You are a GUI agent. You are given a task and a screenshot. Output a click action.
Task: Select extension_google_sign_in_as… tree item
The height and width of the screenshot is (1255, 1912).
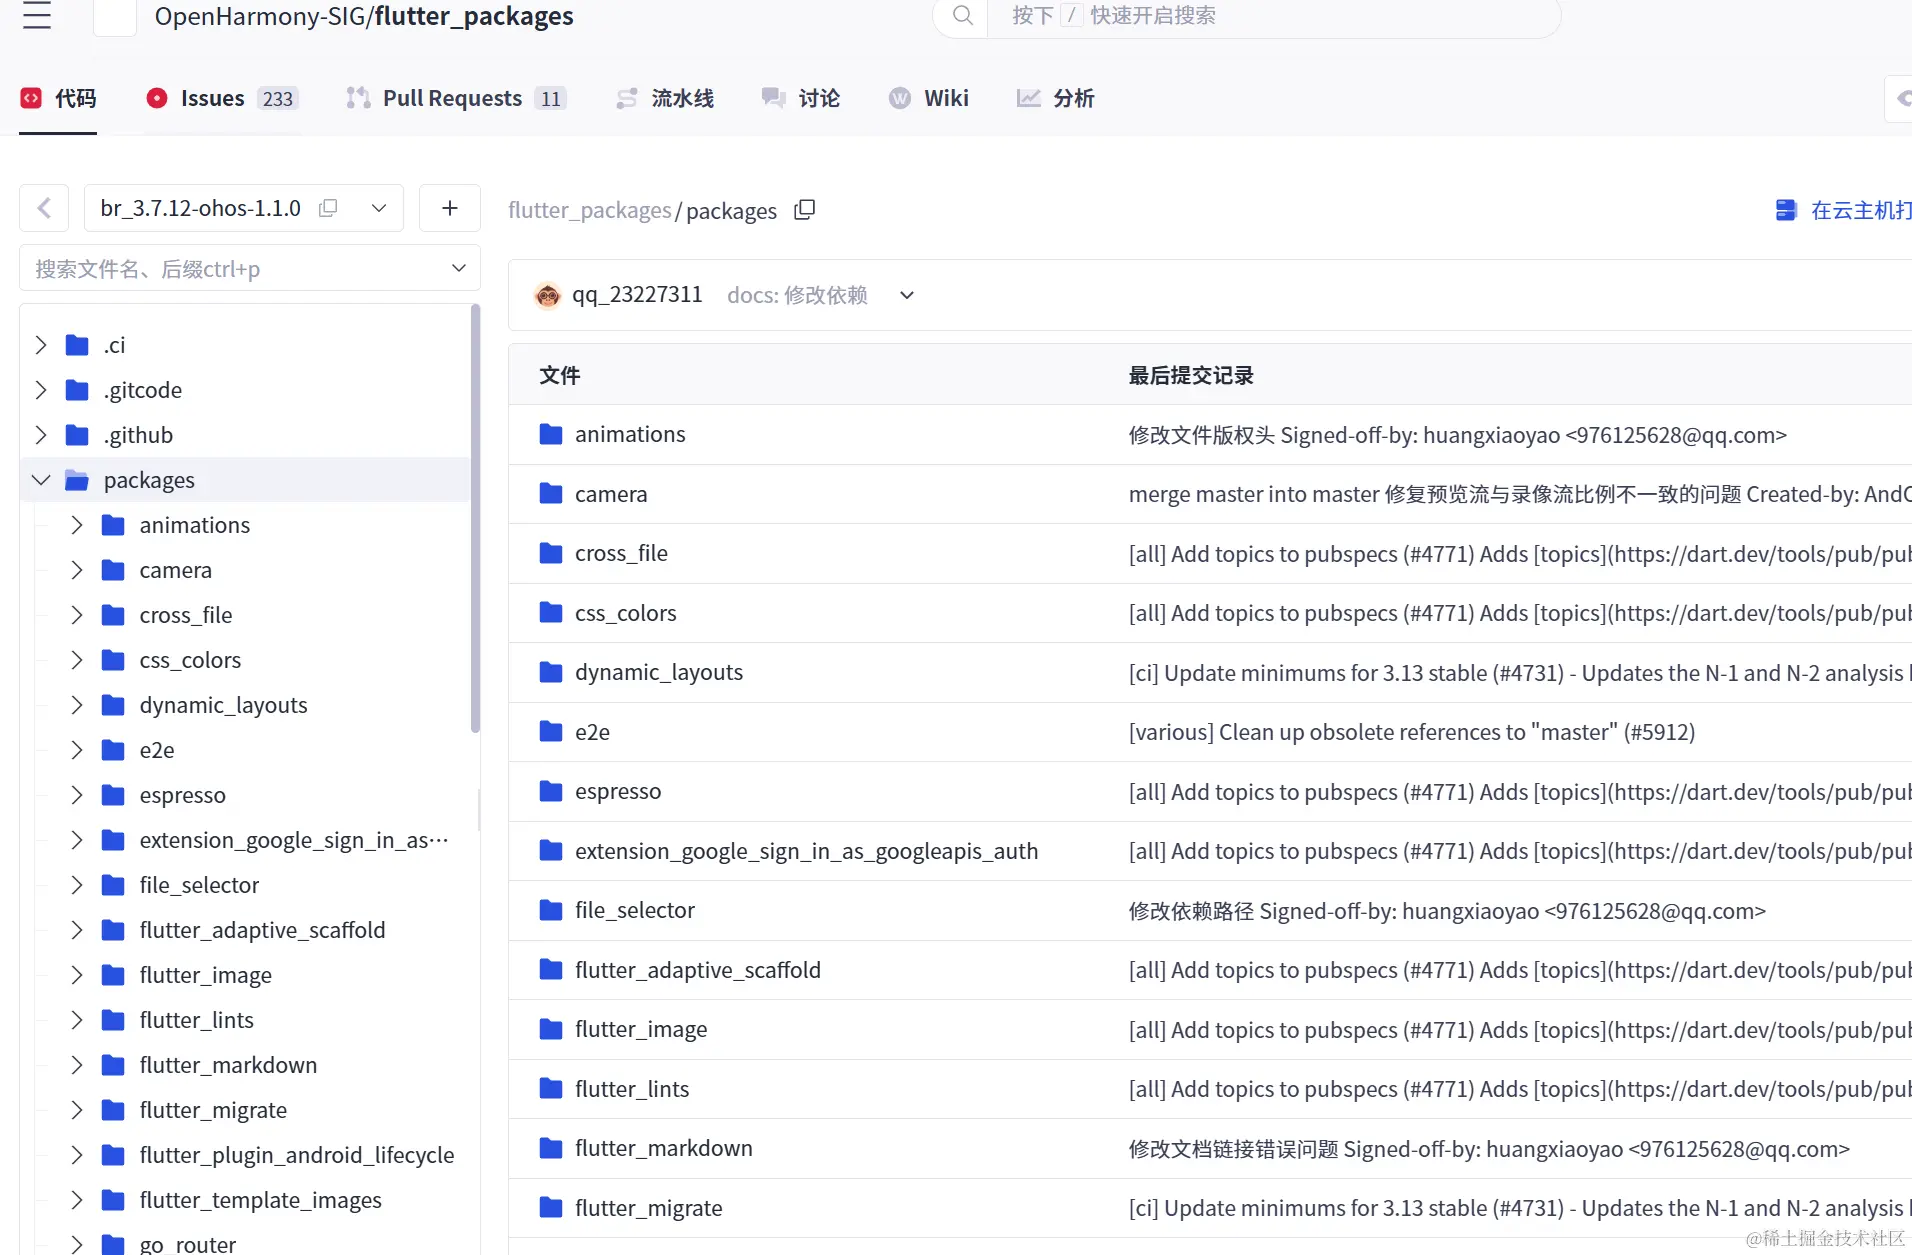click(x=294, y=840)
